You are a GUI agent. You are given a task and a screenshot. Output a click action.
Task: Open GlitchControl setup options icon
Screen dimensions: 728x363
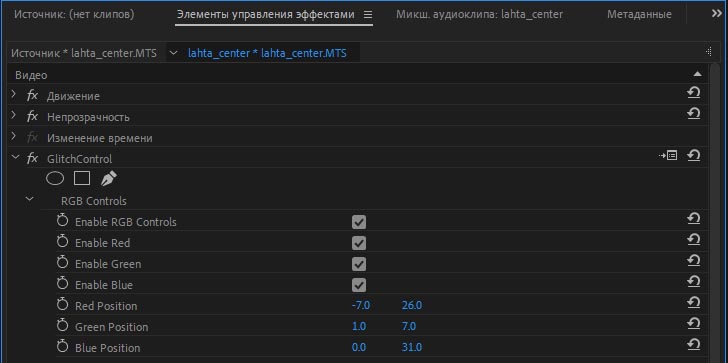tap(668, 156)
